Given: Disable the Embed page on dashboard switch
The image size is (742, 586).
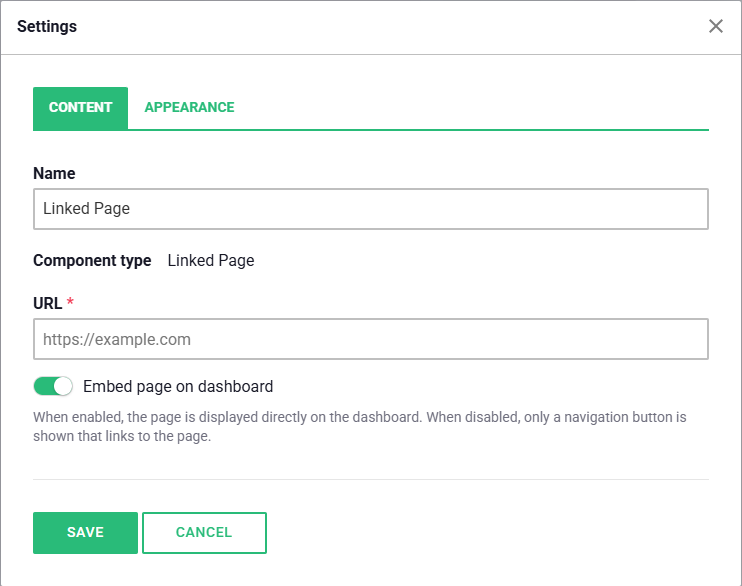Looking at the screenshot, I should point(53,386).
